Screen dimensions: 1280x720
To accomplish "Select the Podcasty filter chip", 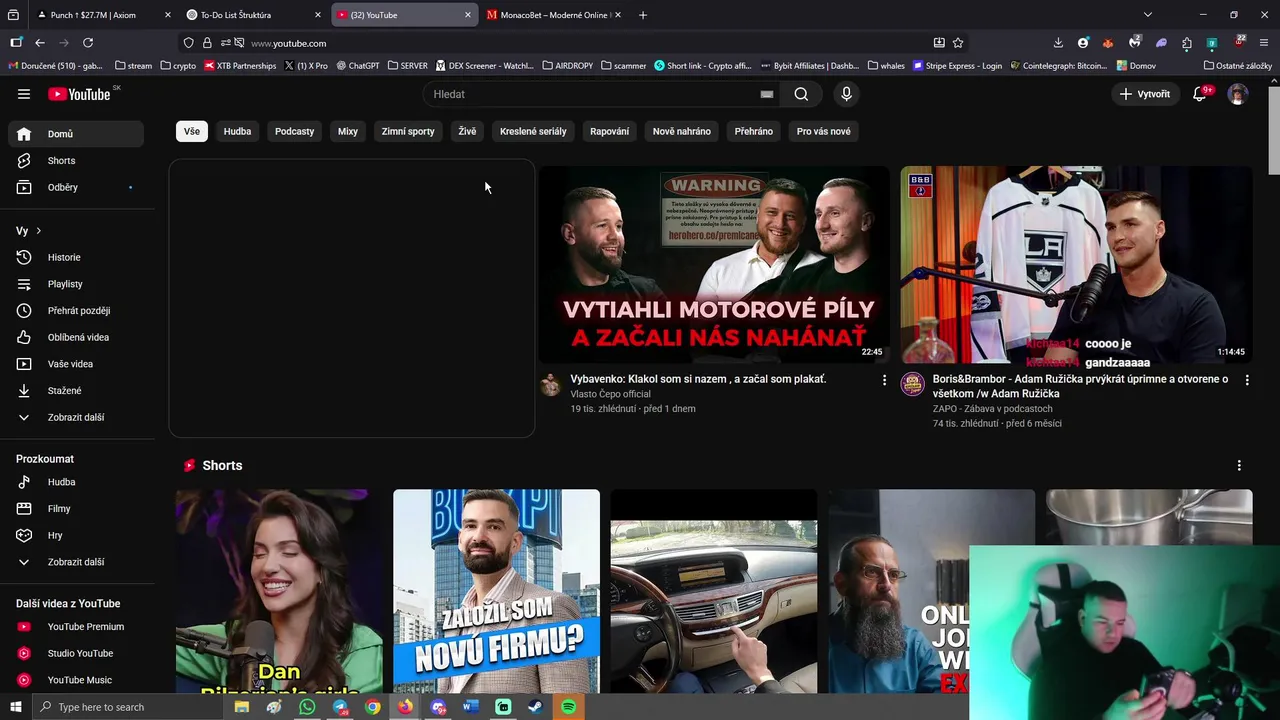I will point(294,131).
